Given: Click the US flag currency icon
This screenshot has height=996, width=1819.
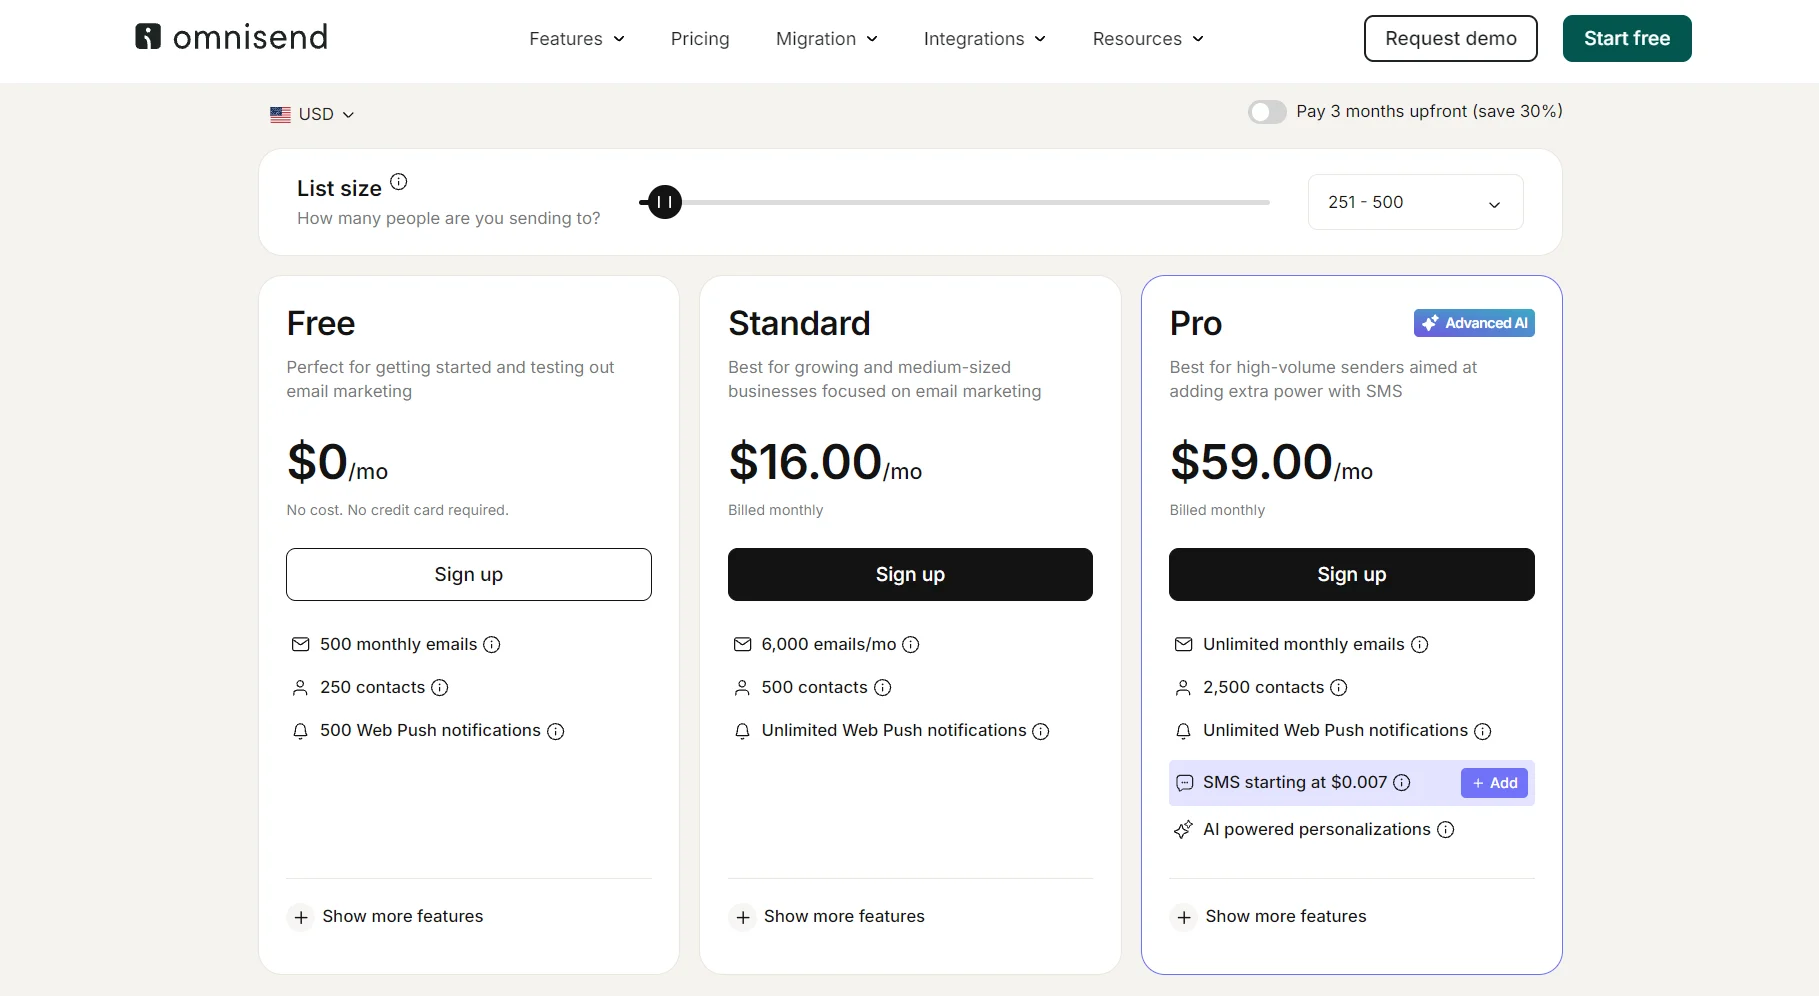Looking at the screenshot, I should 280,114.
